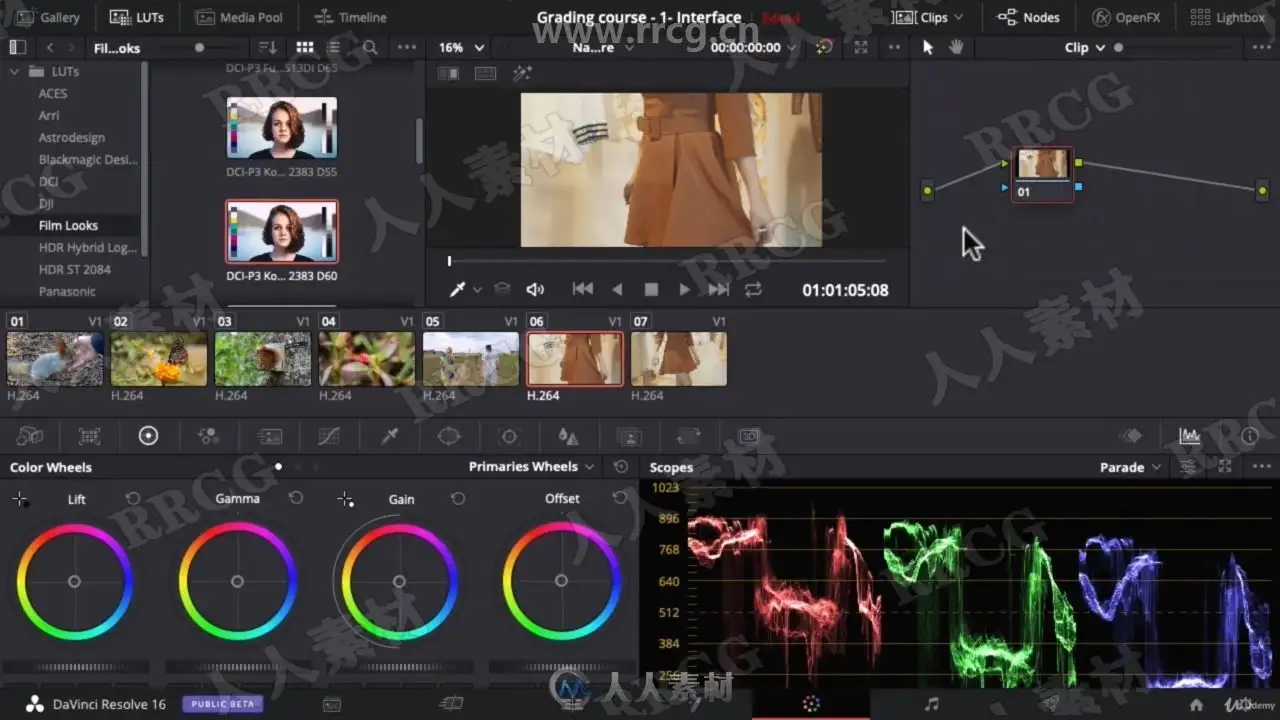Open the Camera Raw palette
Image resolution: width=1280 pixels, height=720 pixels.
(x=30, y=436)
